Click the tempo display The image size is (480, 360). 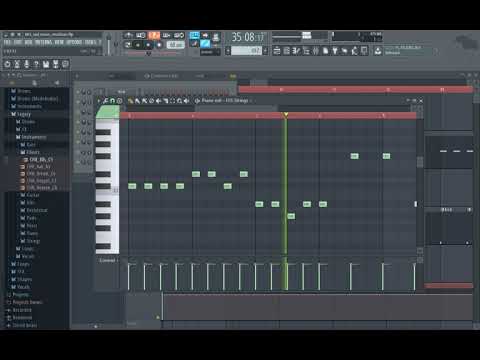pos(176,44)
